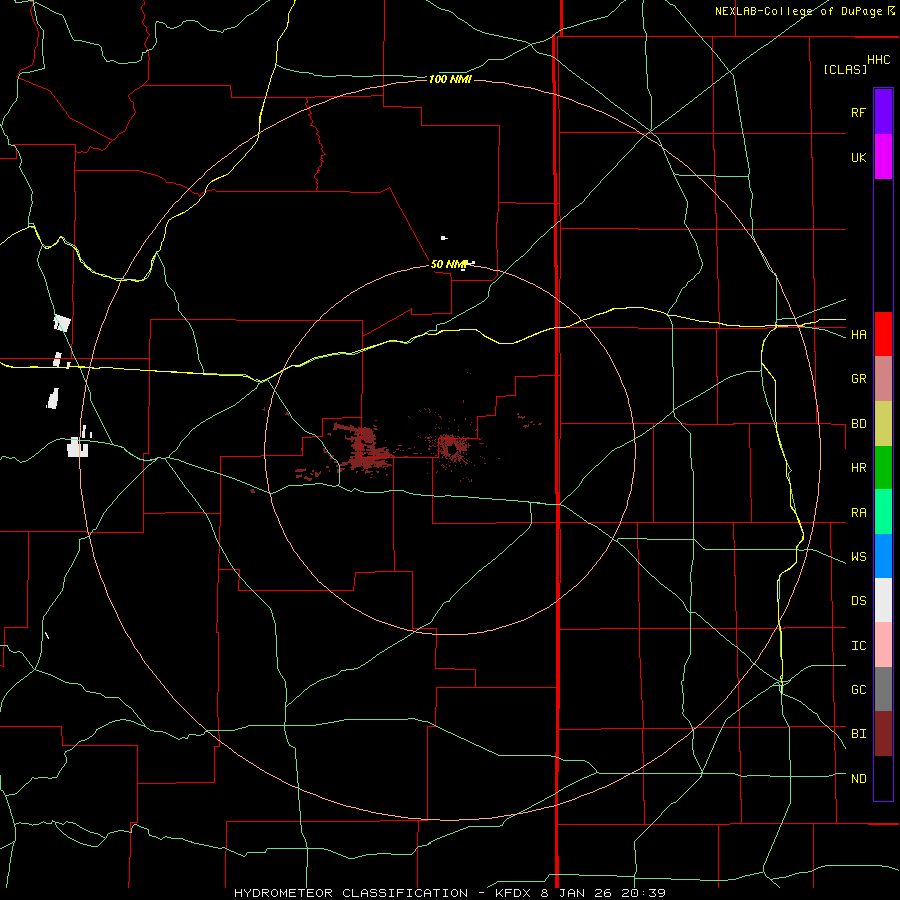Select the BI legend label

pos(858,734)
